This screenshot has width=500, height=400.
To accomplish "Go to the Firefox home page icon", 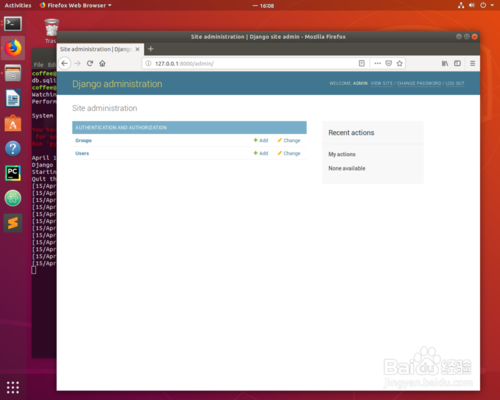I will coord(102,63).
